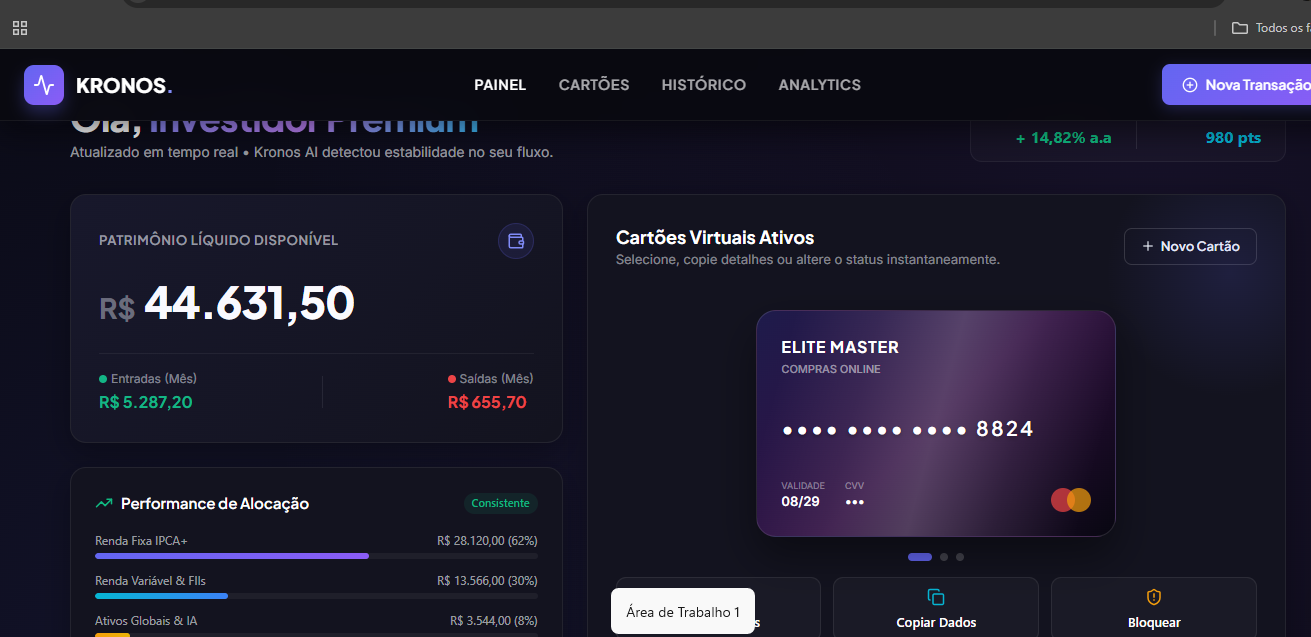The height and width of the screenshot is (637, 1311).
Task: Open the HISTÓRICO tab
Action: pos(704,85)
